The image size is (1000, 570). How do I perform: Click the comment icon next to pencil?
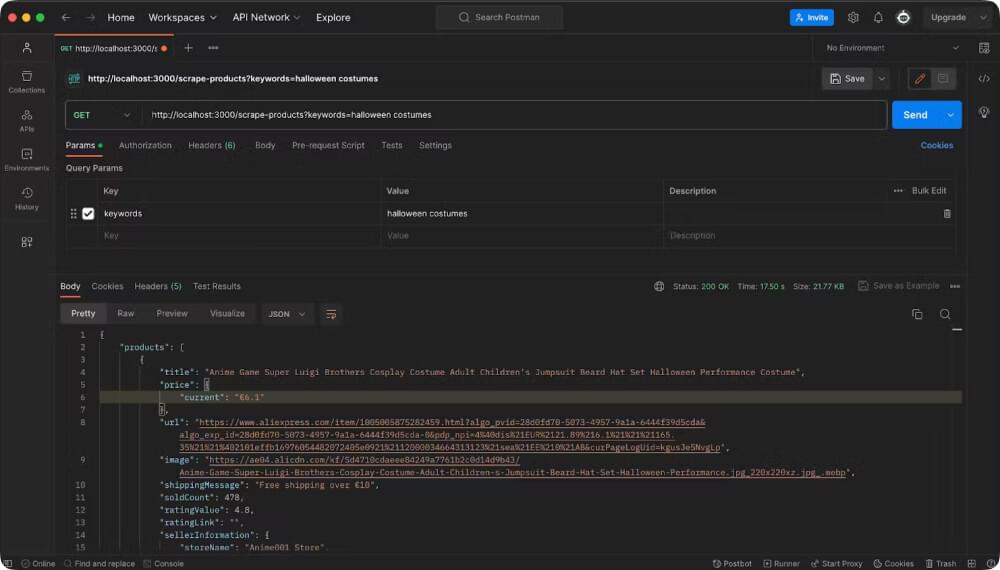(x=943, y=78)
